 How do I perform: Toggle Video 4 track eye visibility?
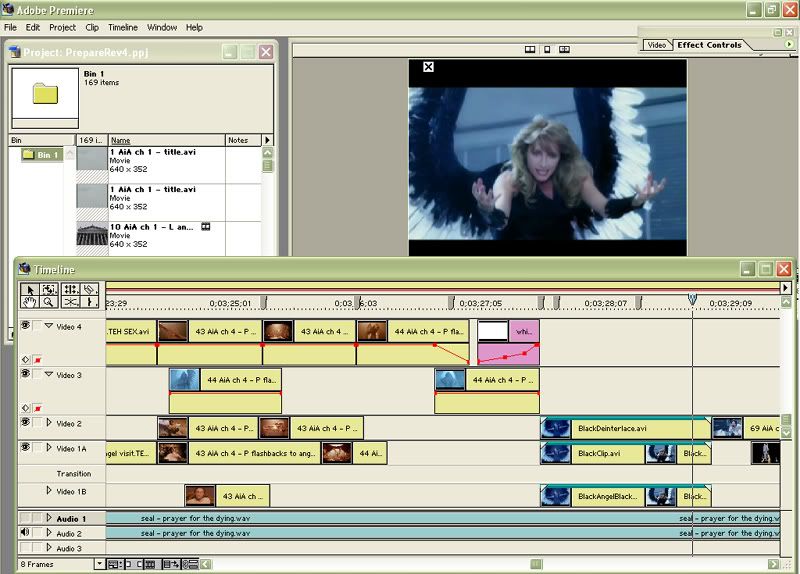(x=25, y=325)
